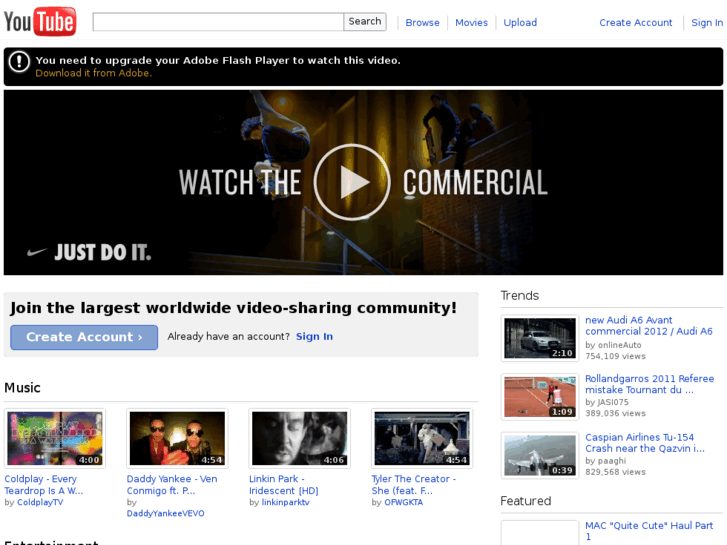Click the 'Music' section heading
This screenshot has height=545, width=727.
tap(22, 388)
